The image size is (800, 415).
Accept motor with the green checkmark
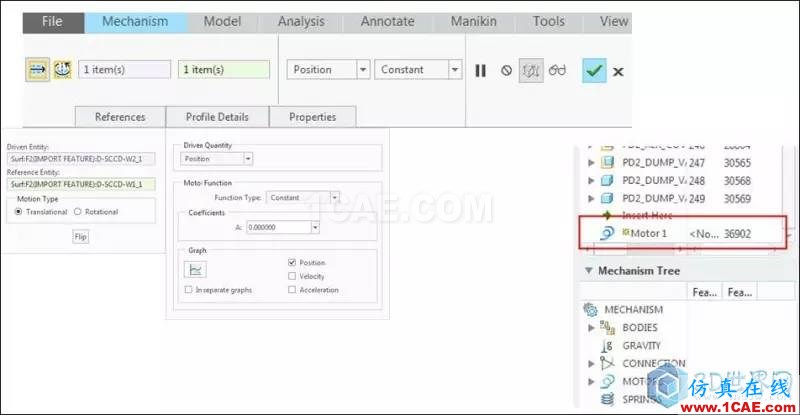[594, 70]
